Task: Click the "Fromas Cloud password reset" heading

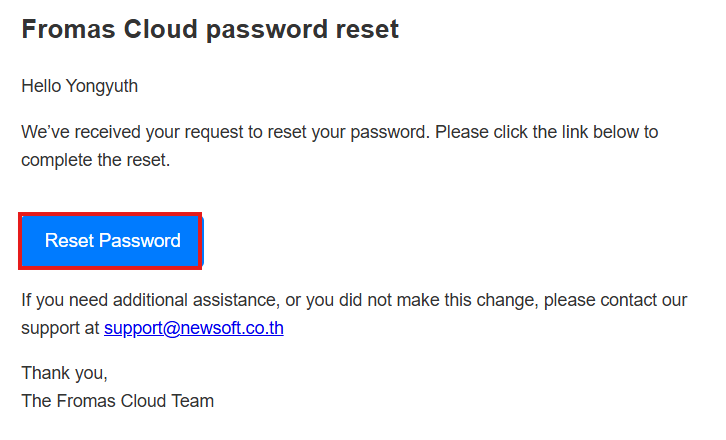Action: [209, 30]
